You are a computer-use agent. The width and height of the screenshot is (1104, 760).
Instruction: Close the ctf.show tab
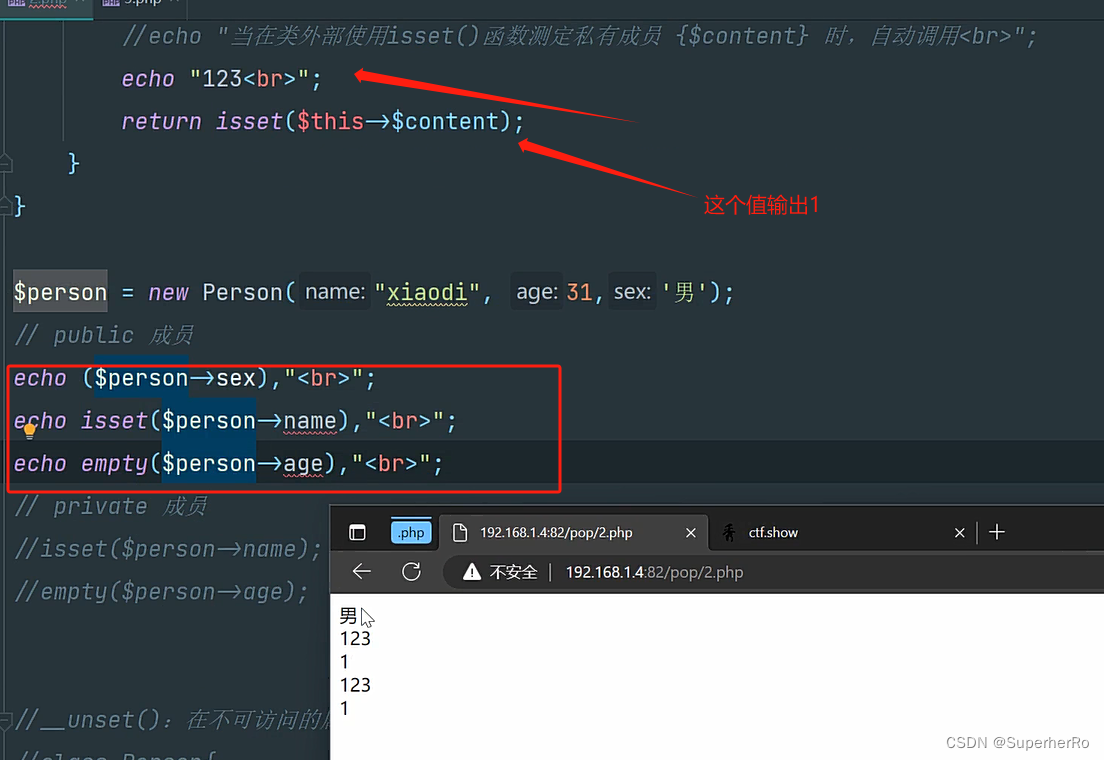coord(959,532)
